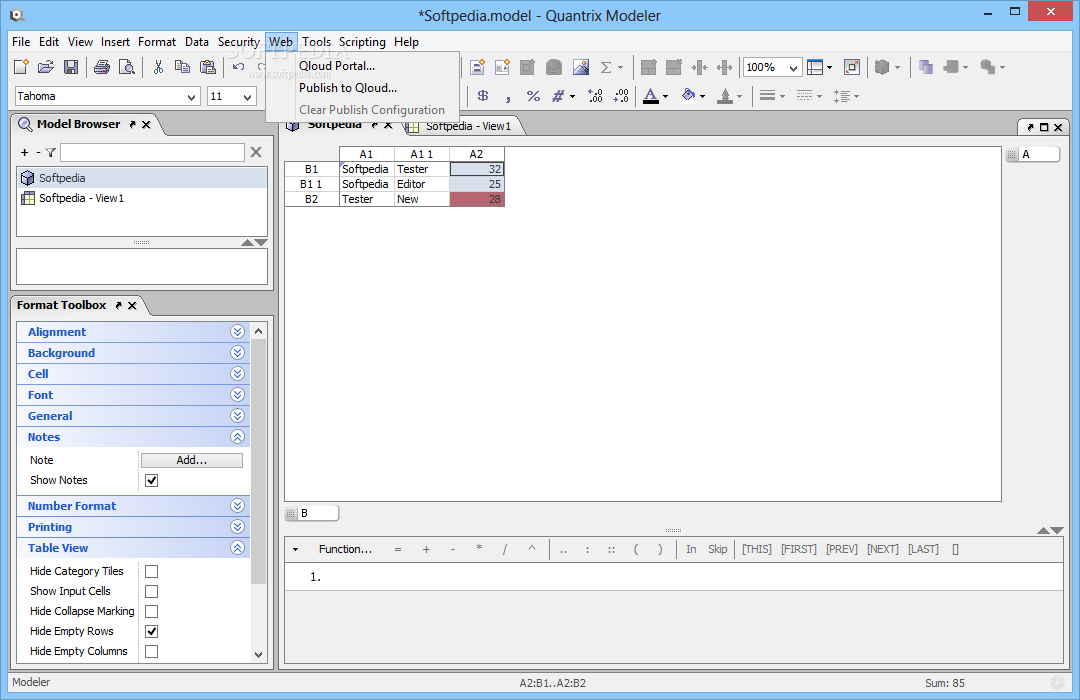
Task: Click the filter funnel icon in Model Browser
Action: point(50,152)
